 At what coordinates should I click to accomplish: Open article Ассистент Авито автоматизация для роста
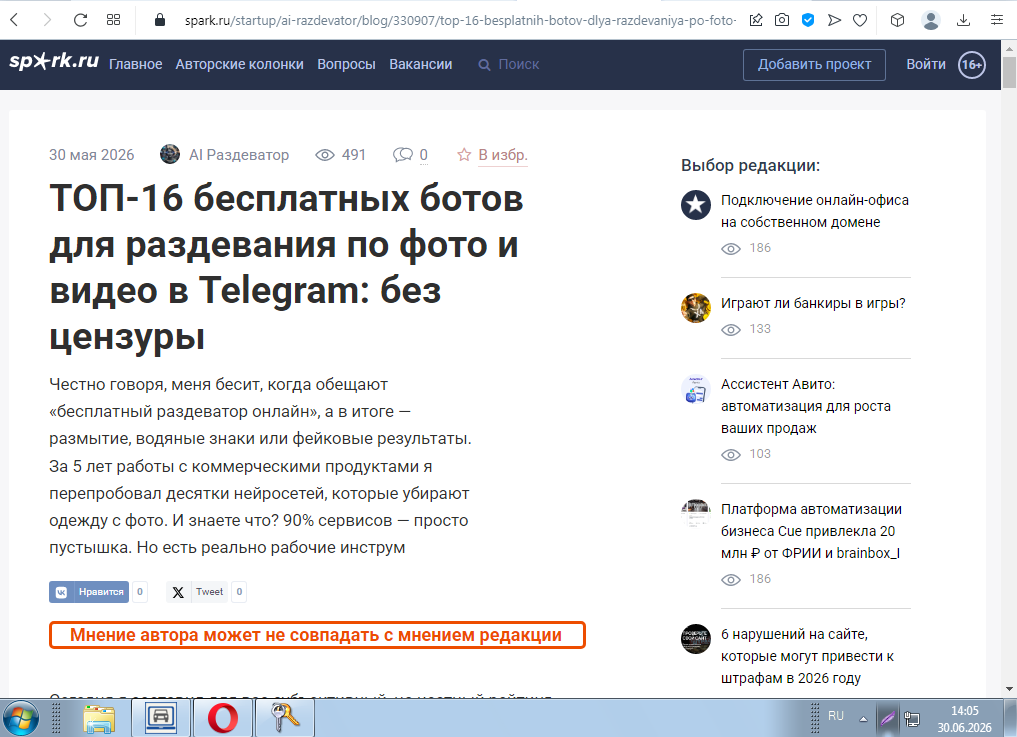click(806, 406)
